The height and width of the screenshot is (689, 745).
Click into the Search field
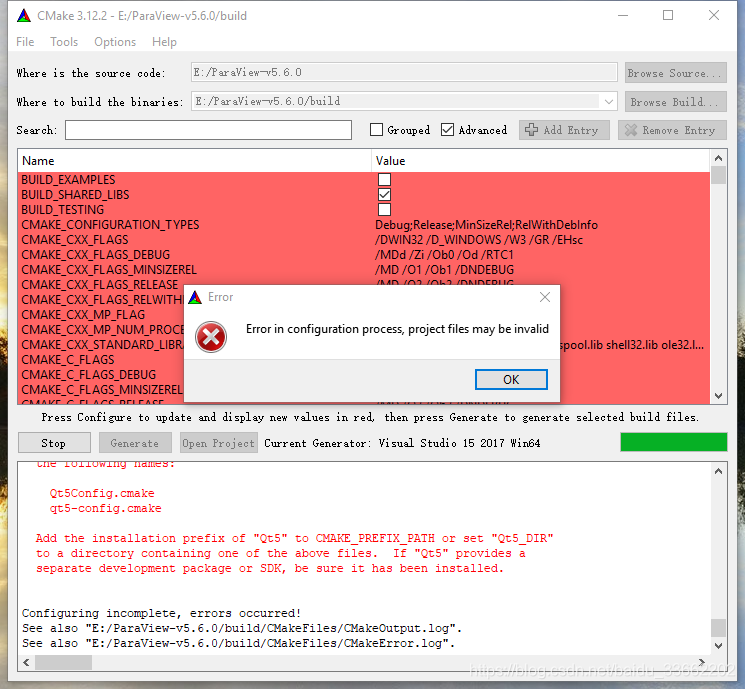209,130
